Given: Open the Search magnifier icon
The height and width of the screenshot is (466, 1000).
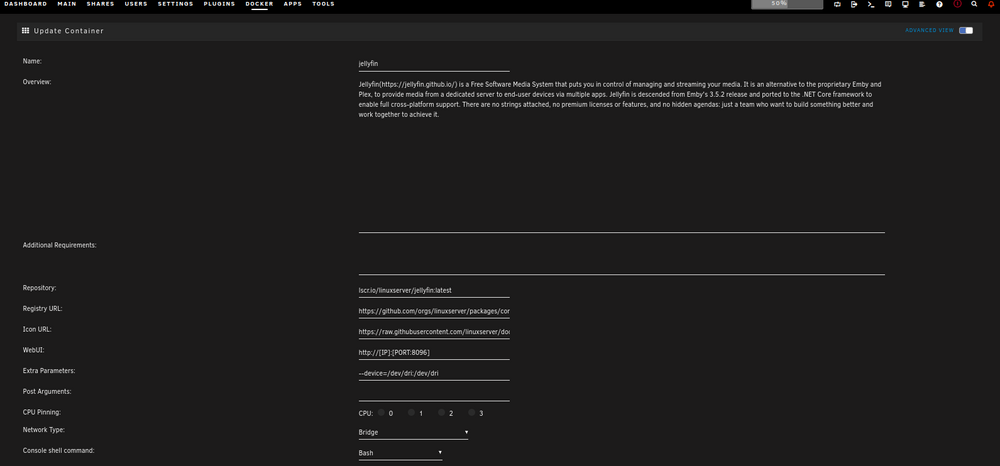Looking at the screenshot, I should tap(974, 4).
